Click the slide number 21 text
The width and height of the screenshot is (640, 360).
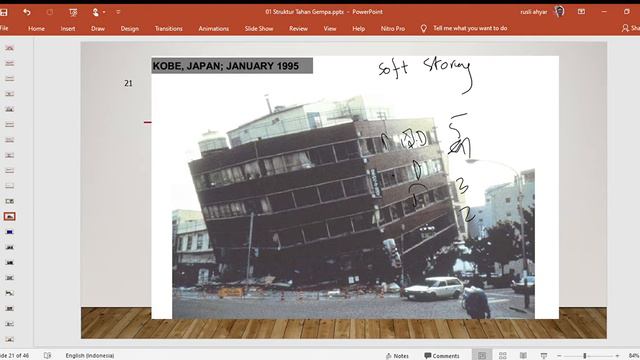pos(128,83)
